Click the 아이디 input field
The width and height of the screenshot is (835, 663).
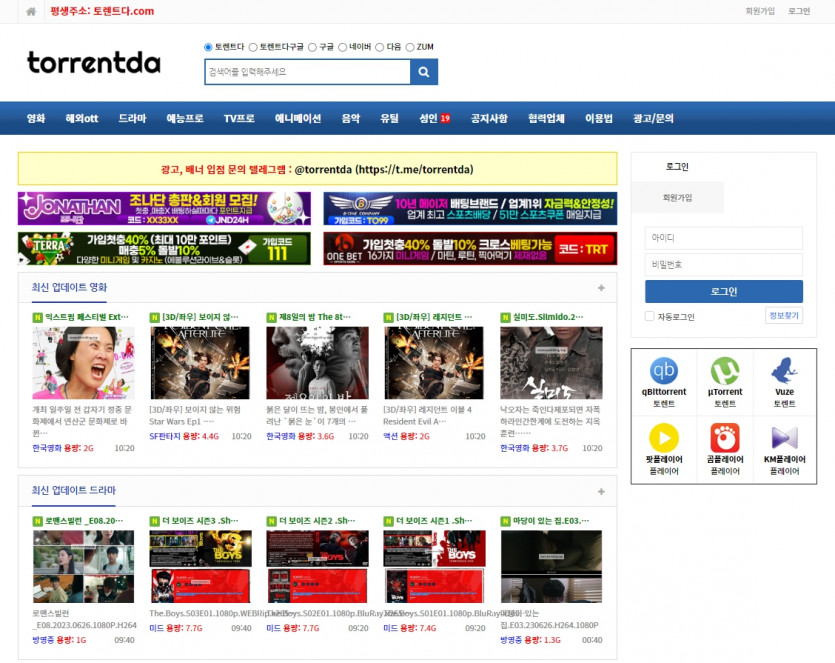pyautogui.click(x=723, y=238)
